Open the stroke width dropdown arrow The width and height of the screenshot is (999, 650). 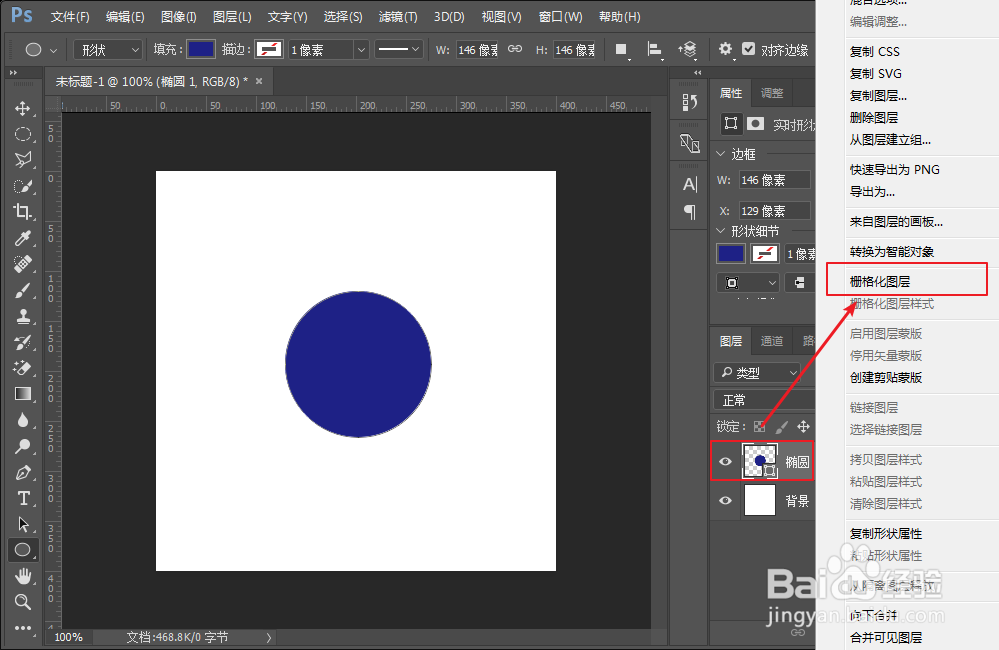[361, 50]
